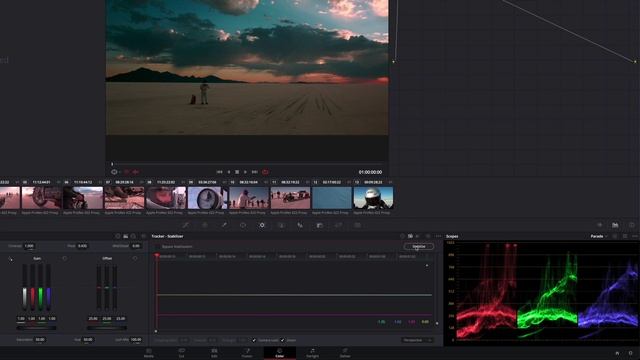Open the Magic Mask palette
The image size is (640, 360).
click(x=281, y=225)
